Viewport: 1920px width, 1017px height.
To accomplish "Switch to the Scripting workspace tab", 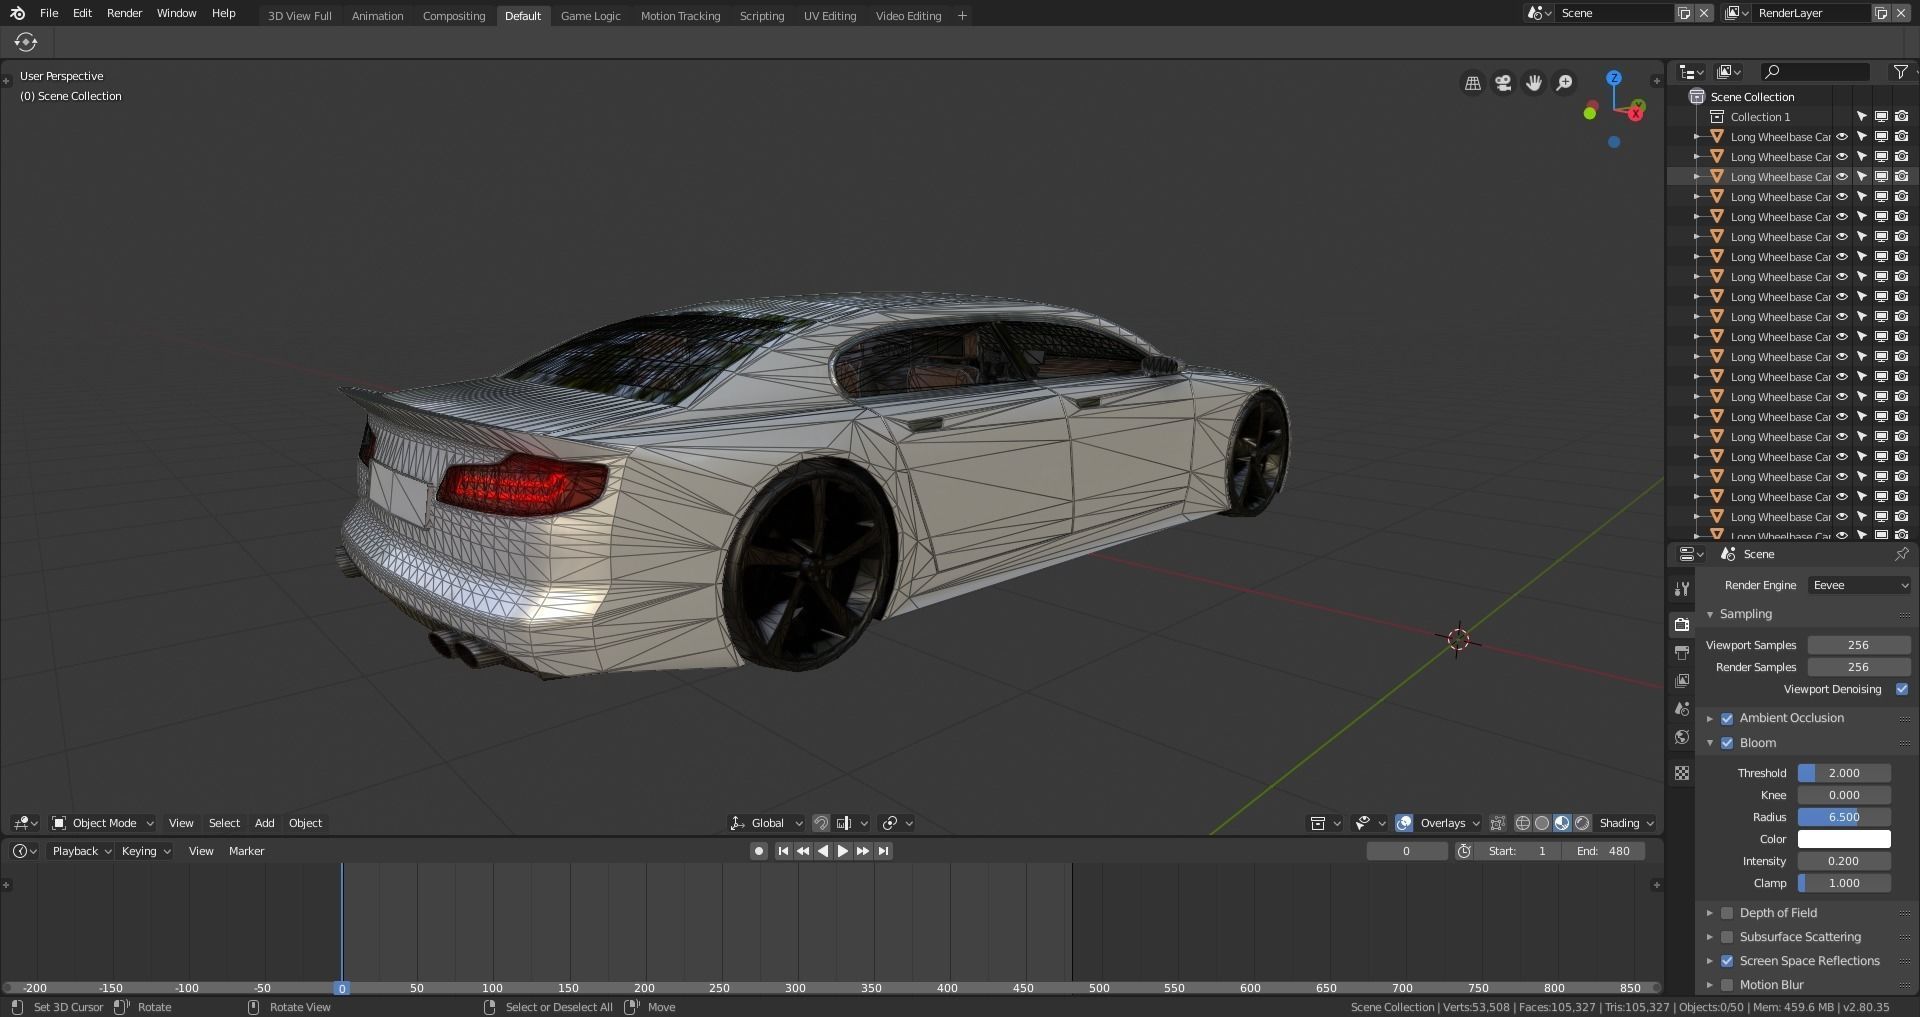I will pyautogui.click(x=762, y=16).
